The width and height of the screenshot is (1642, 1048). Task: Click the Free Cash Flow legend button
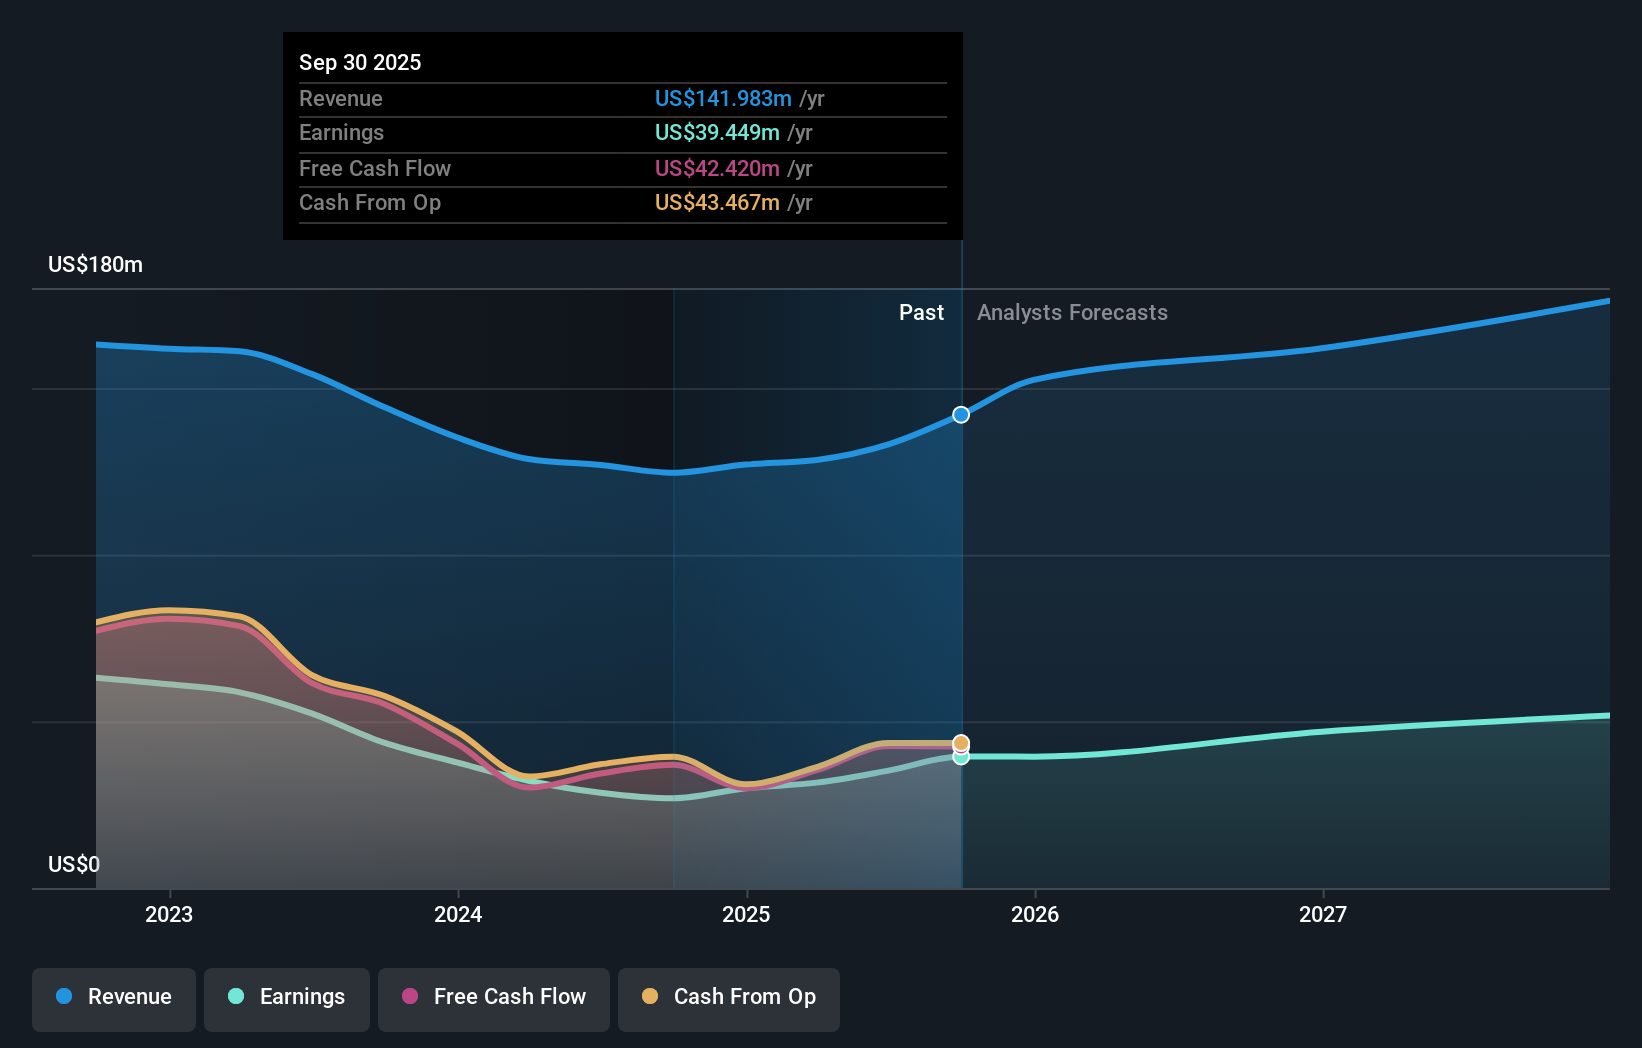493,998
